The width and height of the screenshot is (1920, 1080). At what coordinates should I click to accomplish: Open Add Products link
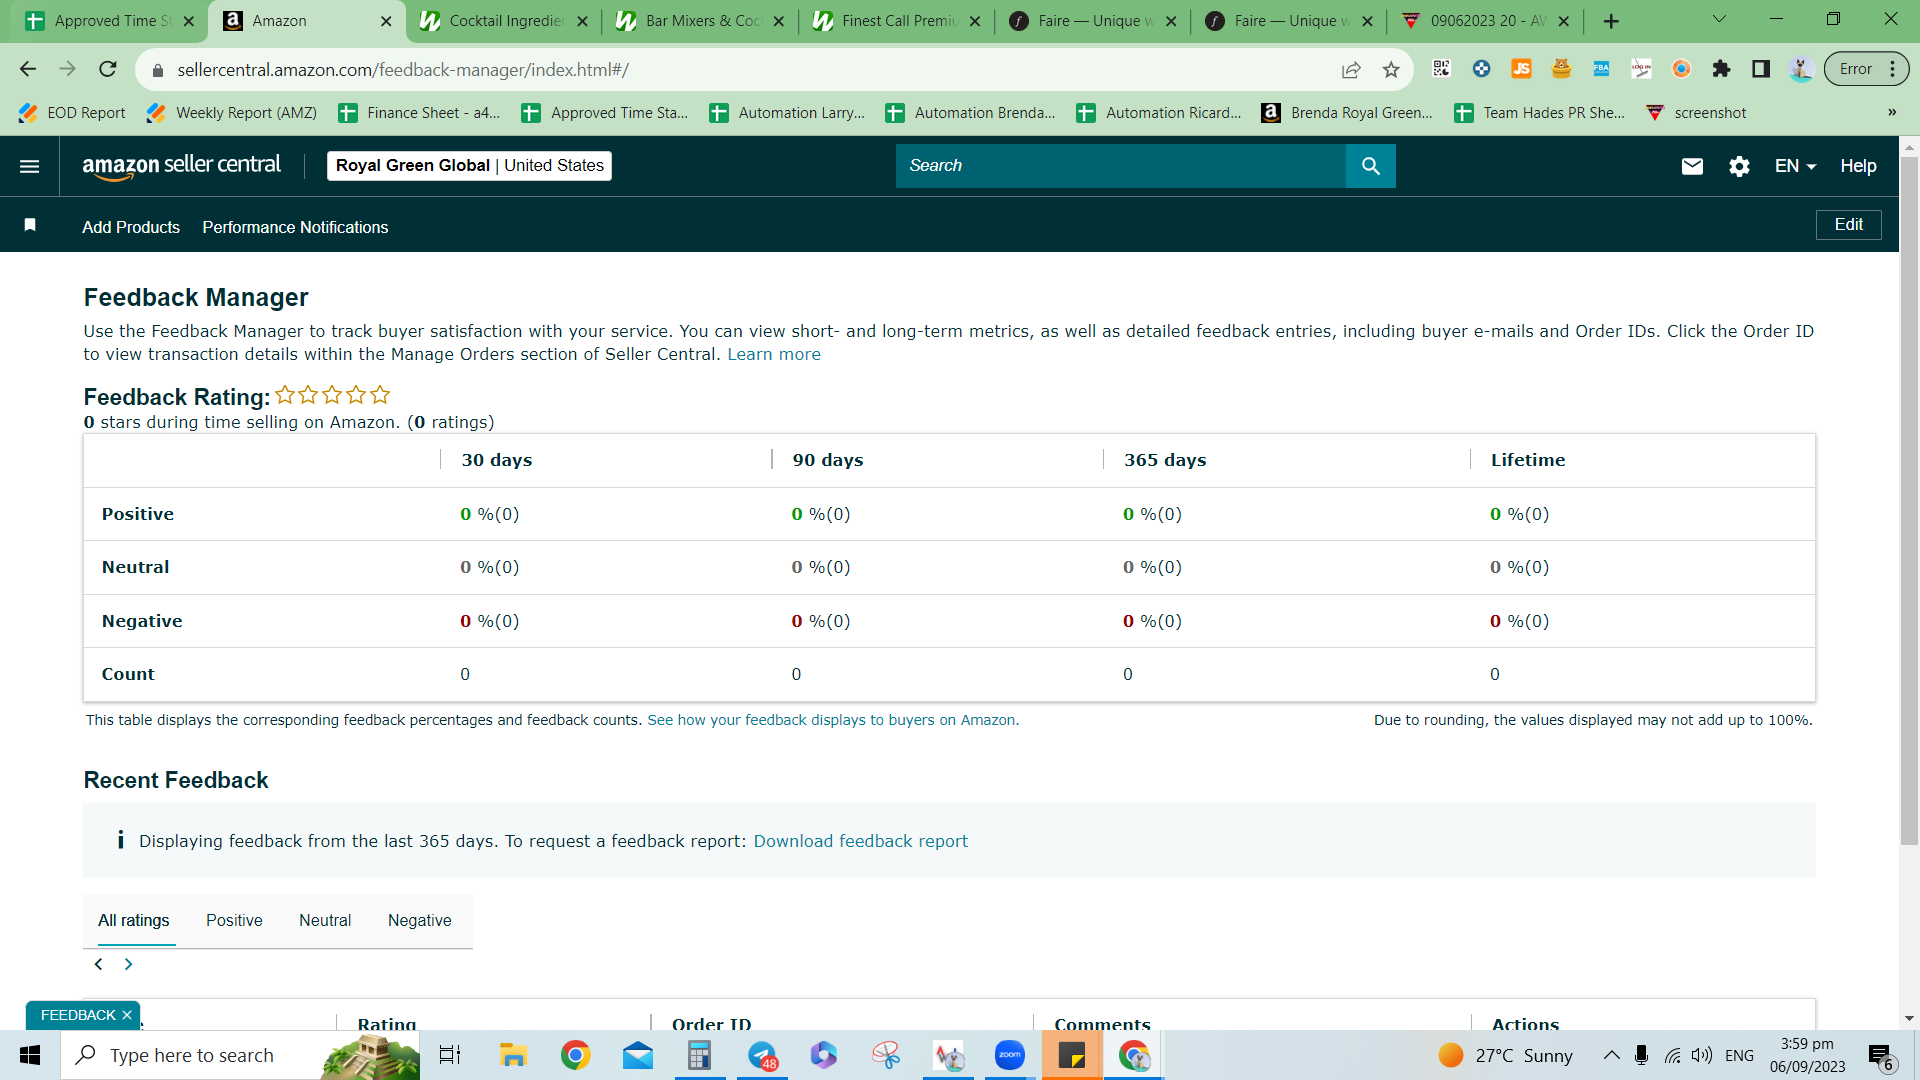tap(131, 227)
